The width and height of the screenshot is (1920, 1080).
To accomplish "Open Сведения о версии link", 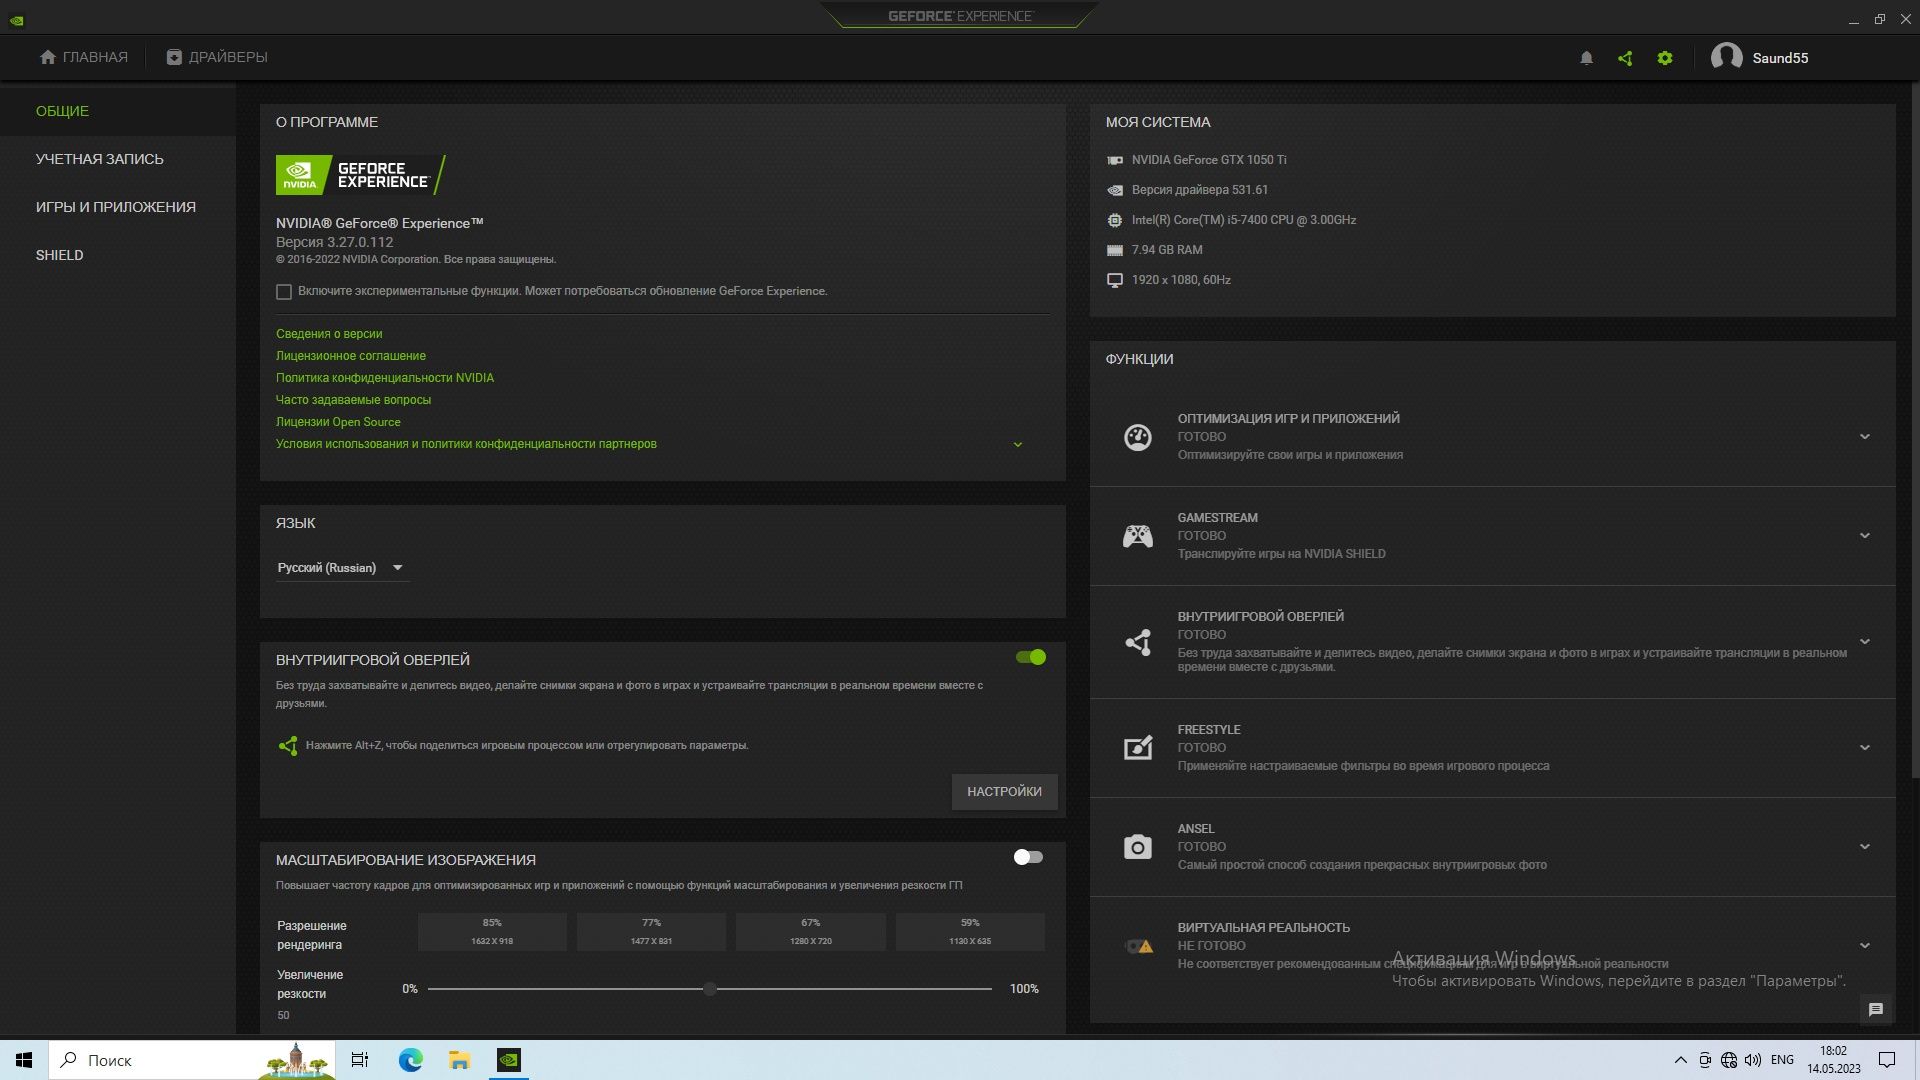I will click(x=329, y=334).
